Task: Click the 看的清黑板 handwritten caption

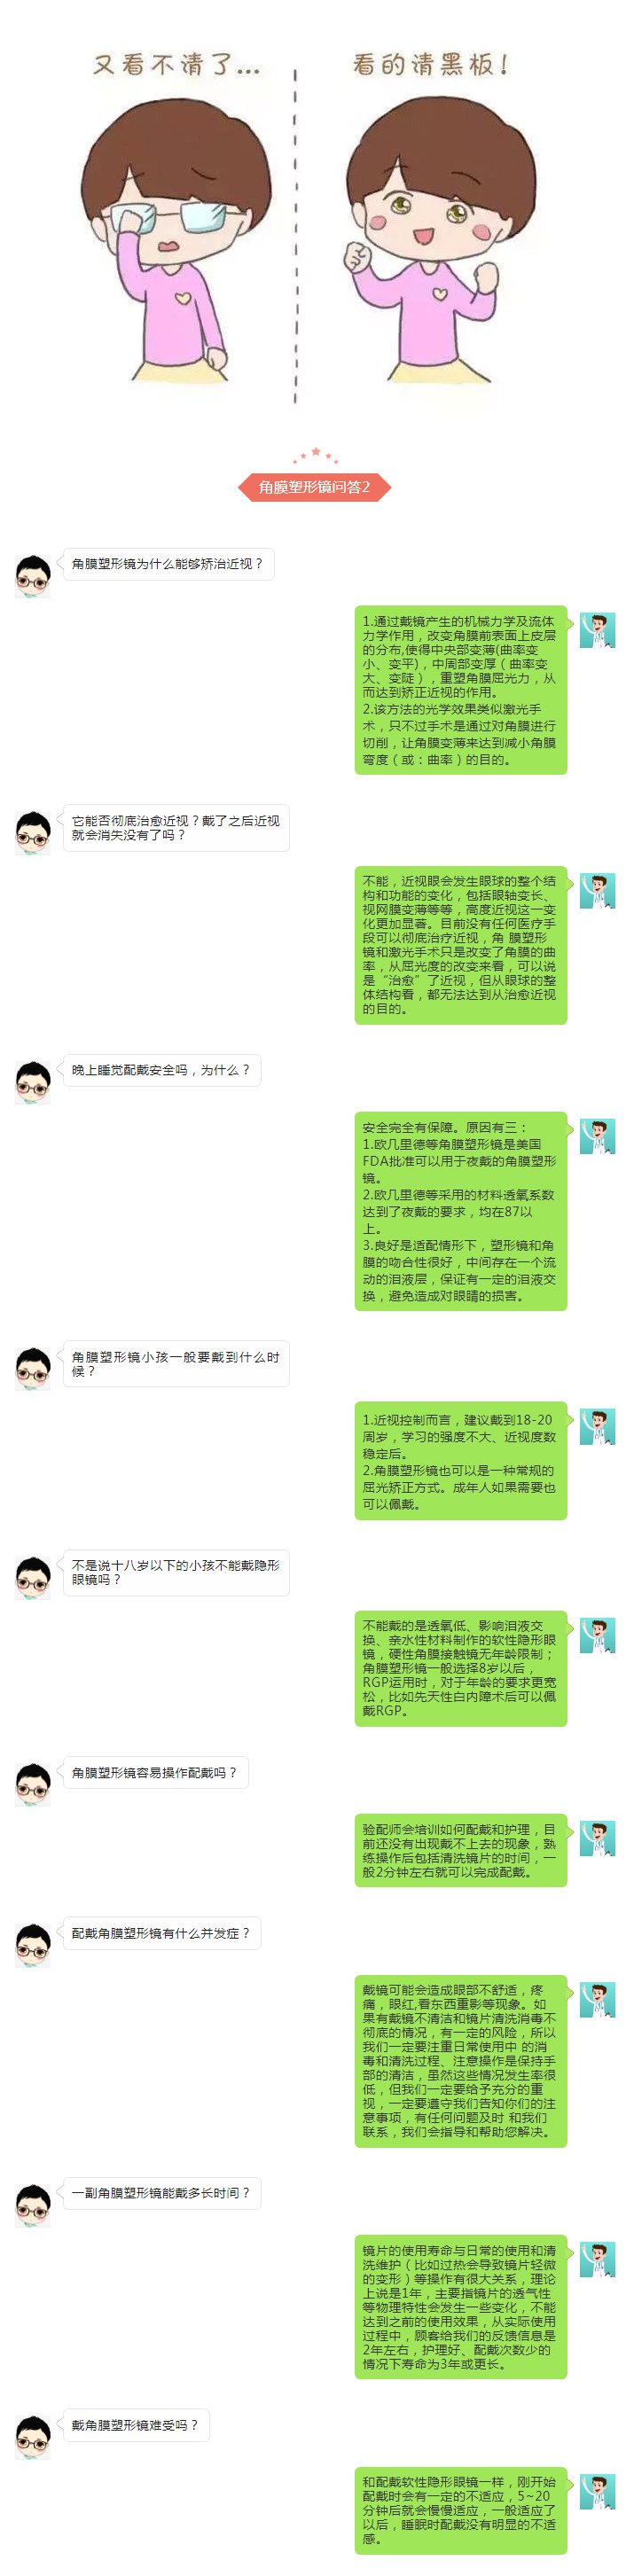Action: [431, 65]
